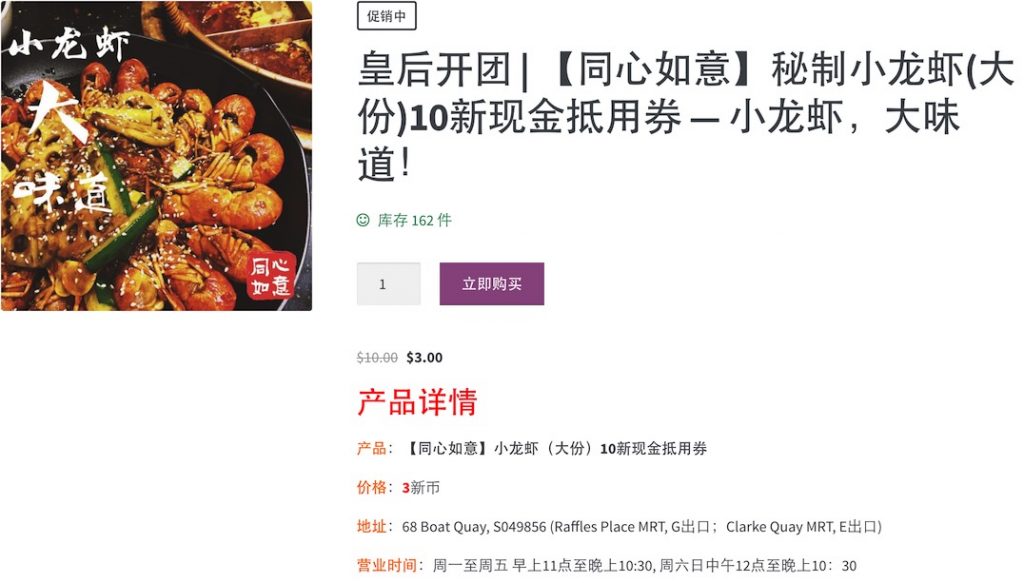Viewport: 1024px width, 583px height.
Task: Buy now with the 立即购买 button
Action: [492, 284]
